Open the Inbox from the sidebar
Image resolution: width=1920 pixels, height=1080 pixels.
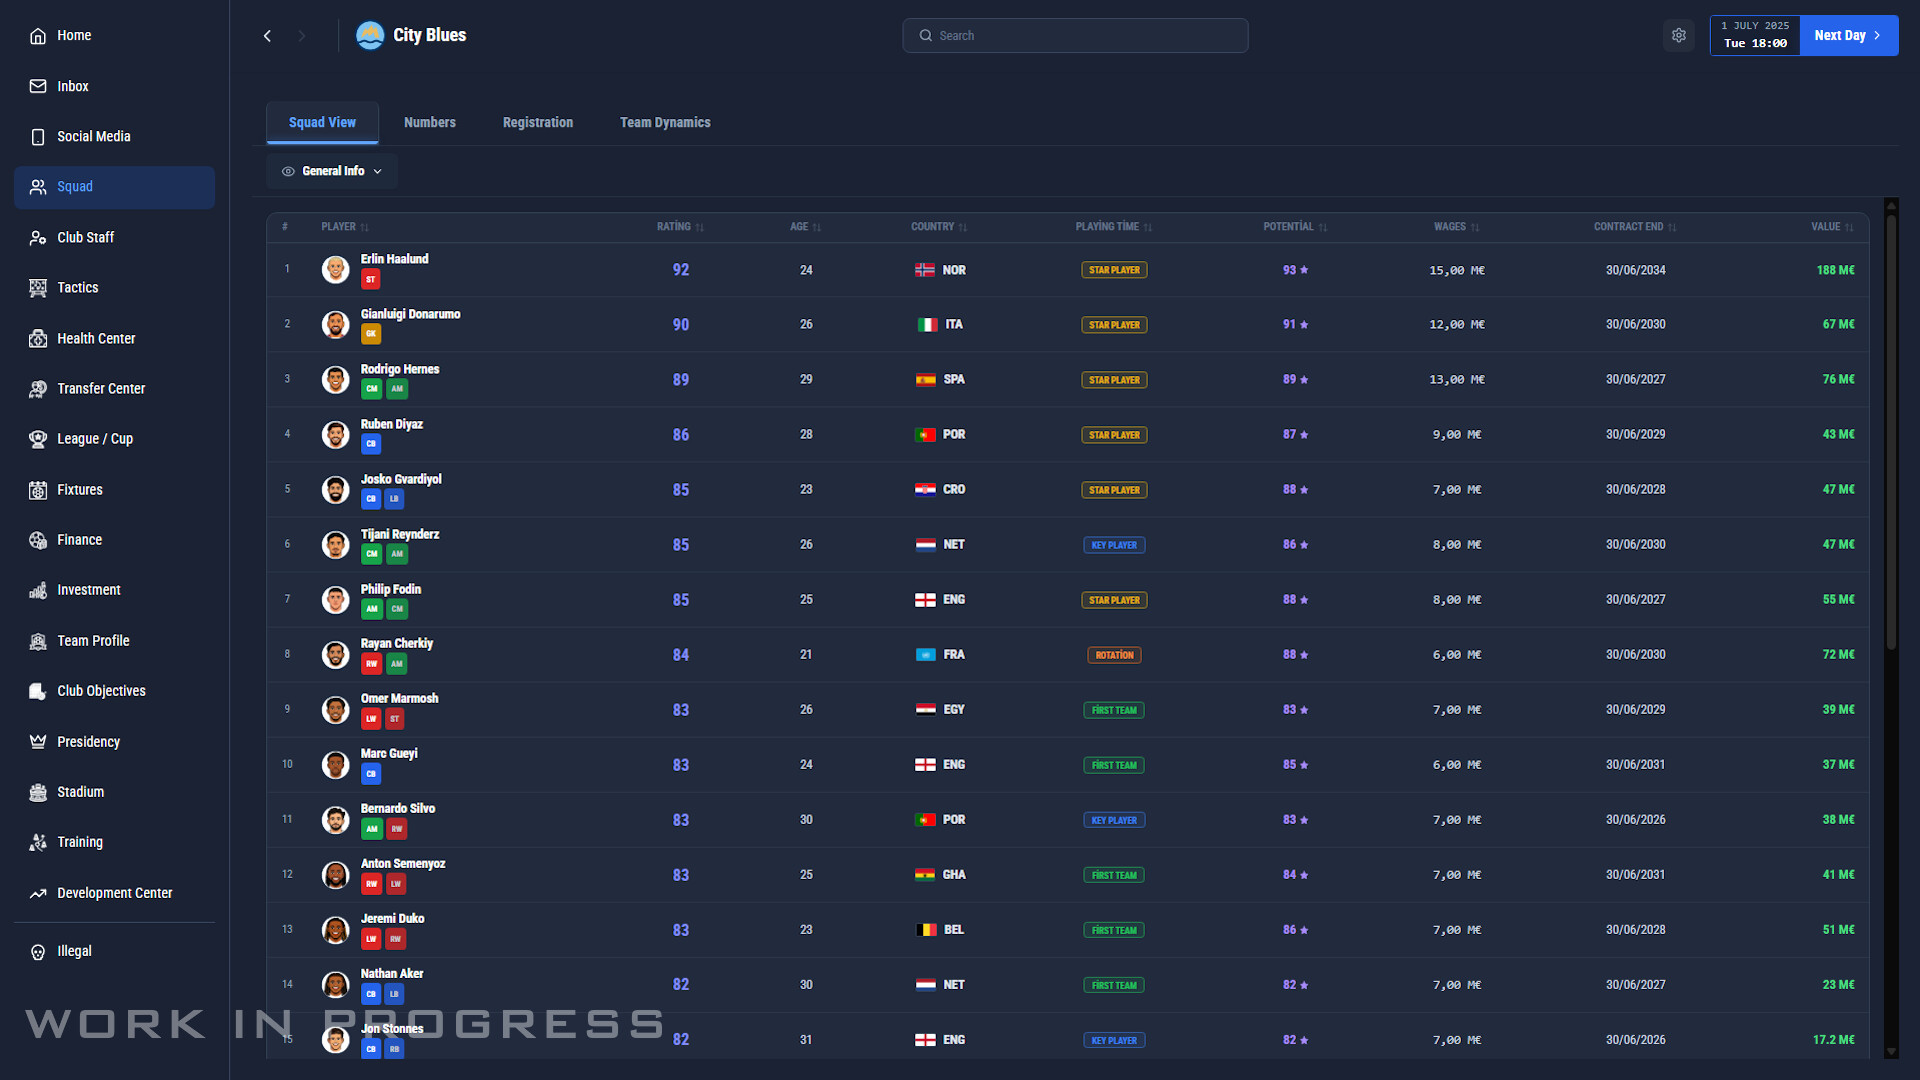72,86
